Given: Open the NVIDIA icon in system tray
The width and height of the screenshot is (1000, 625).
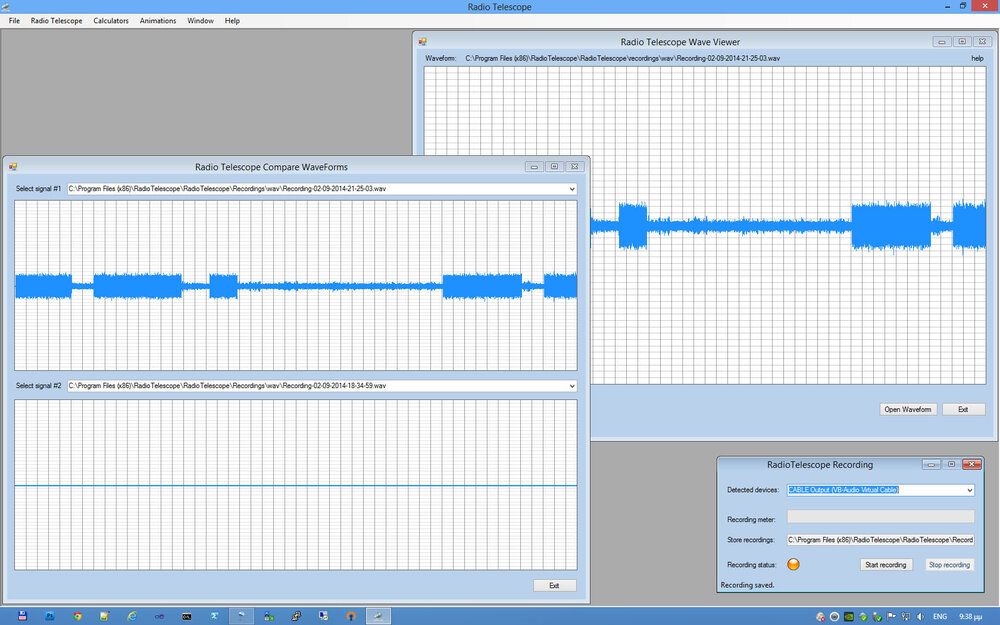Looking at the screenshot, I should [x=849, y=616].
